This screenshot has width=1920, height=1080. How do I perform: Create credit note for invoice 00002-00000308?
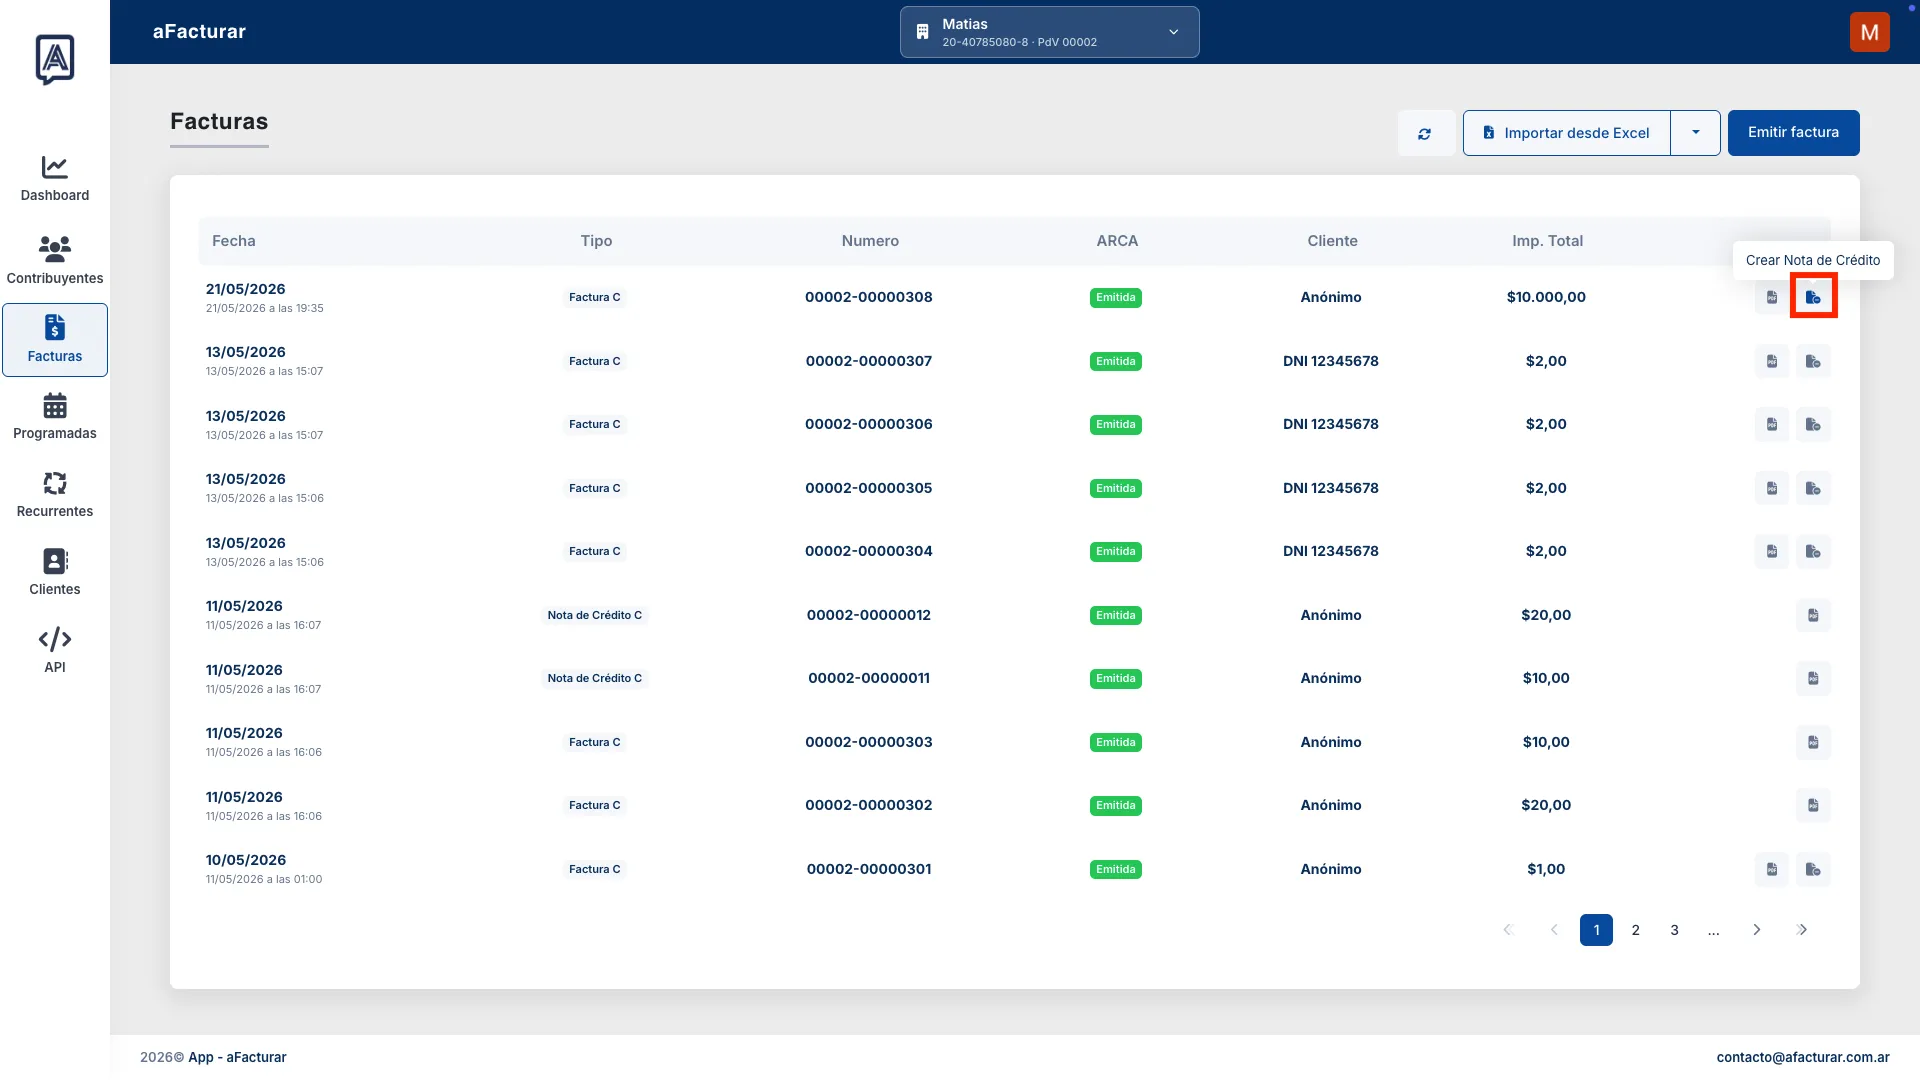pos(1813,297)
